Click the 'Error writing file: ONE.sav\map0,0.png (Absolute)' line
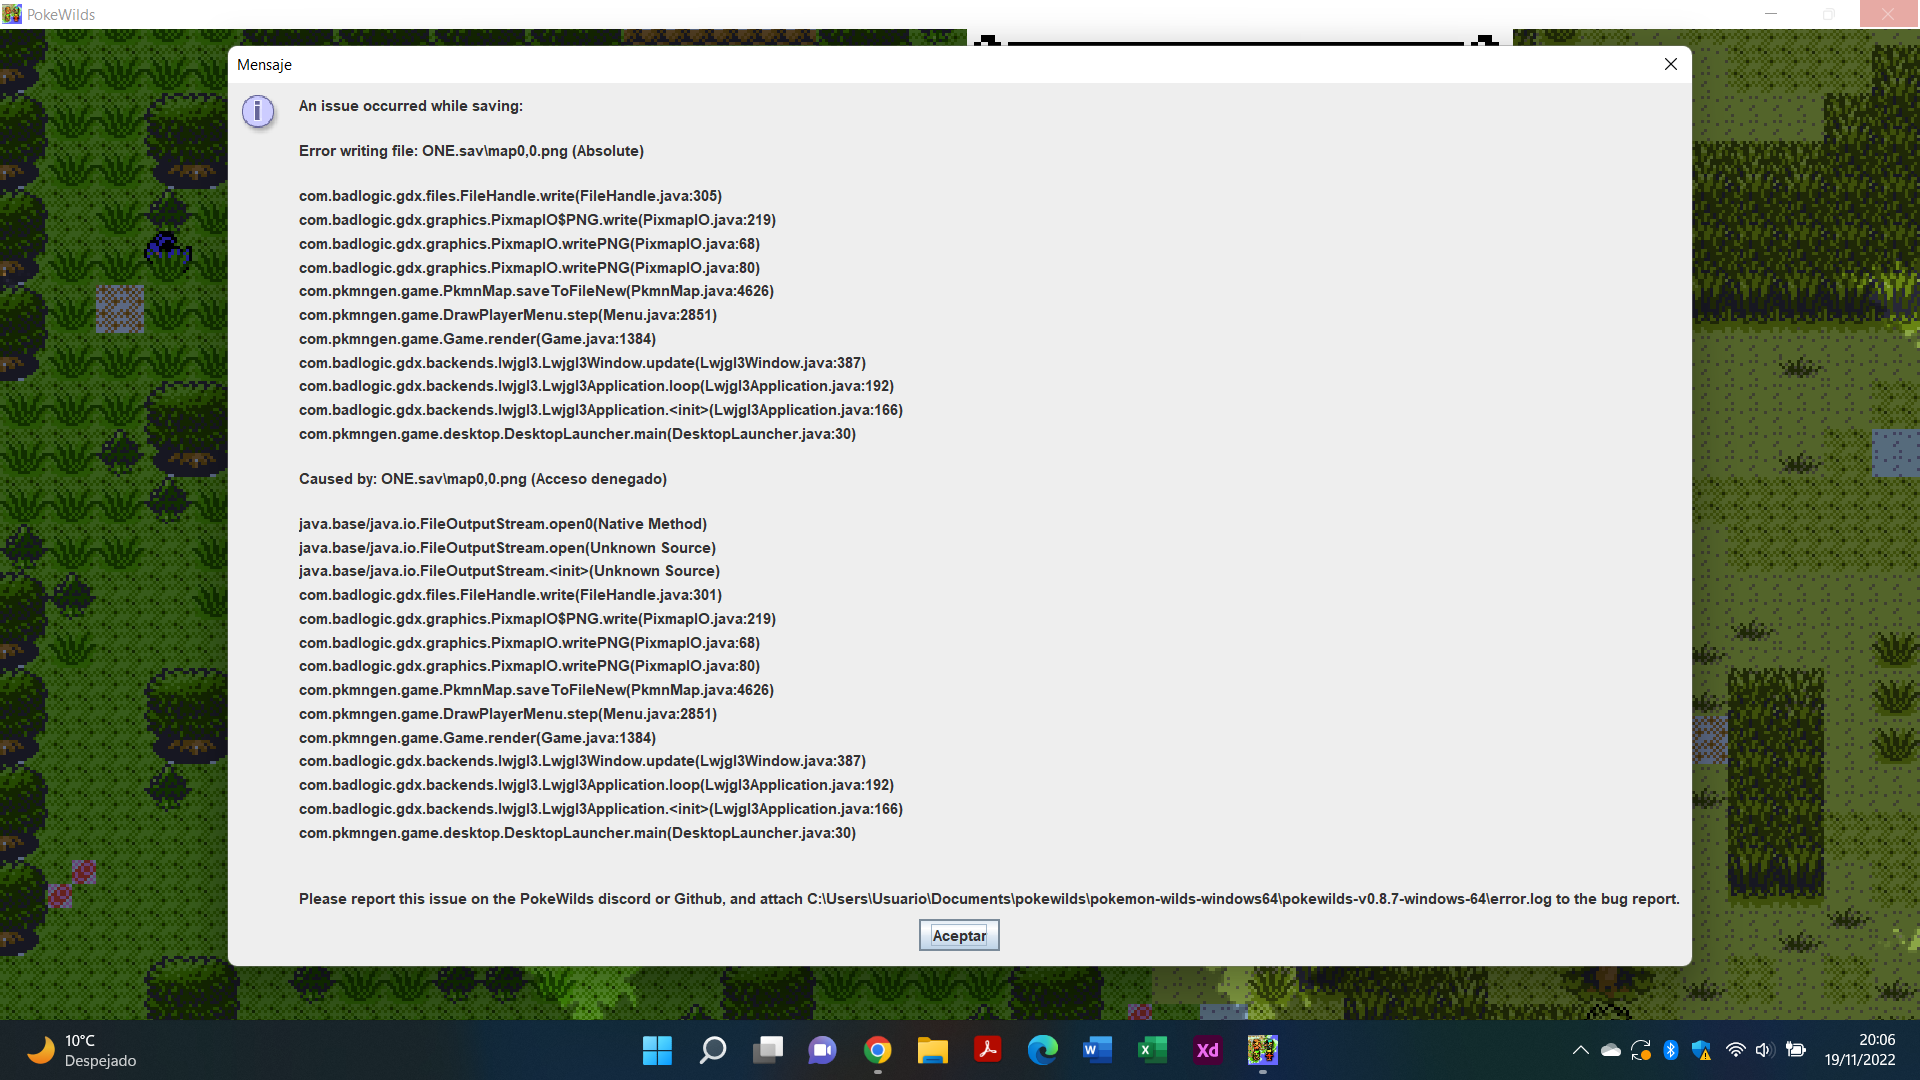 (471, 151)
